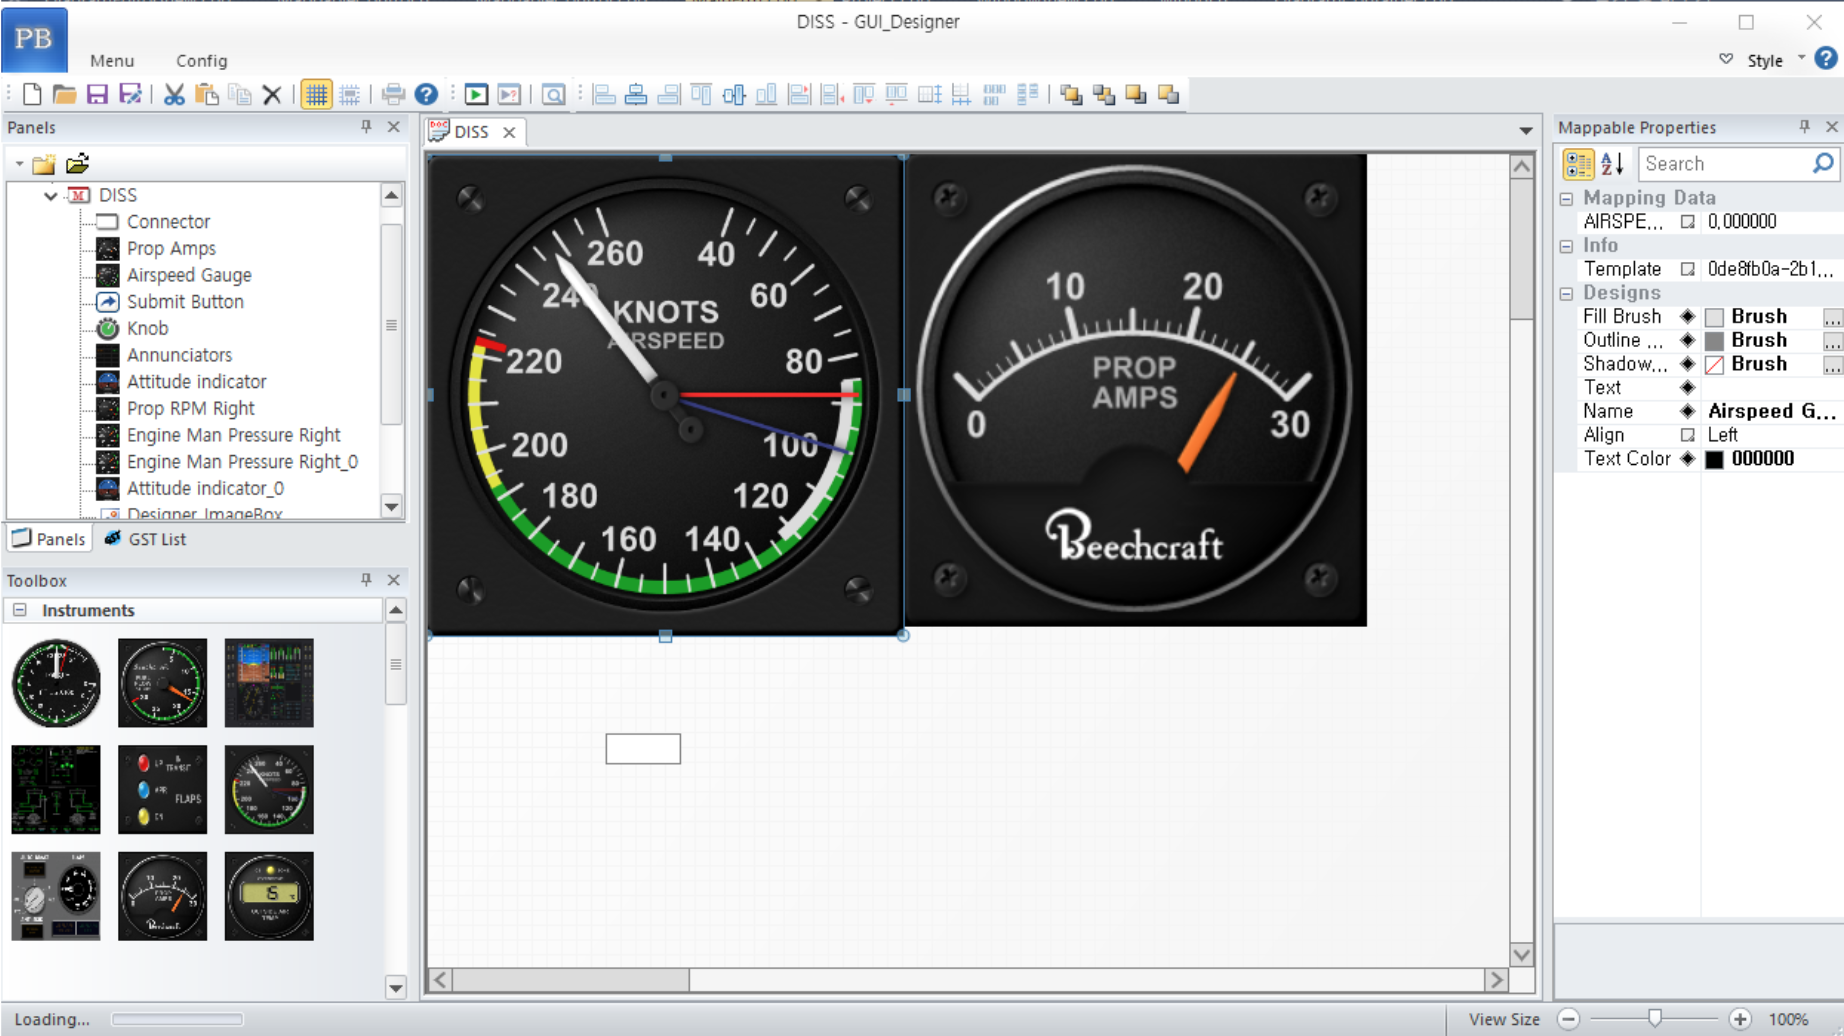
Task: Select Knob in the Panels tree
Action: tap(147, 328)
